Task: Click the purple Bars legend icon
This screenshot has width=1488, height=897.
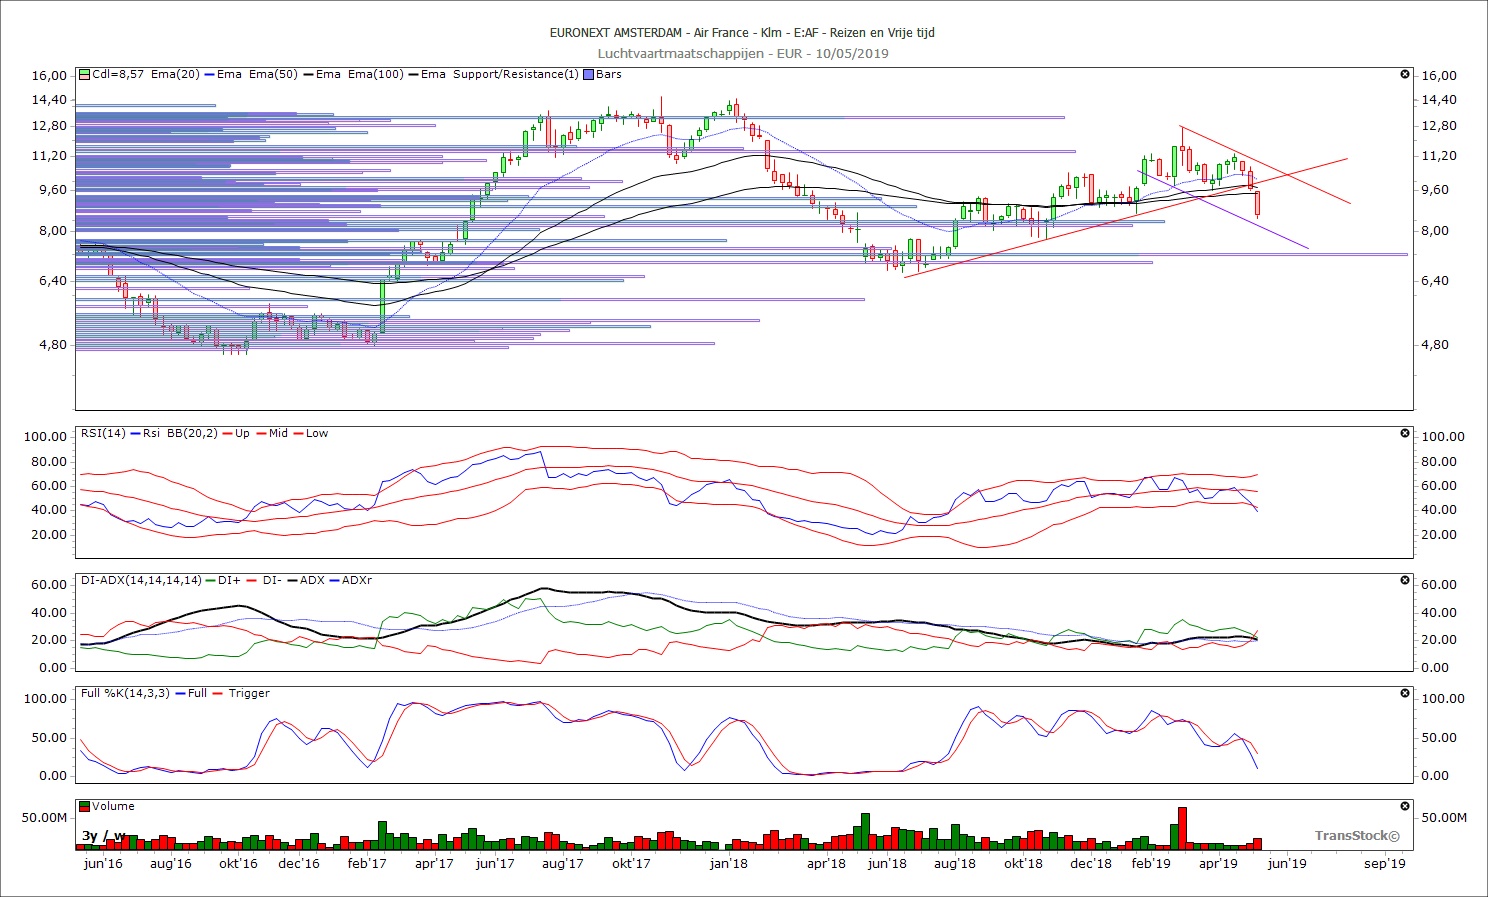Action: [x=588, y=75]
